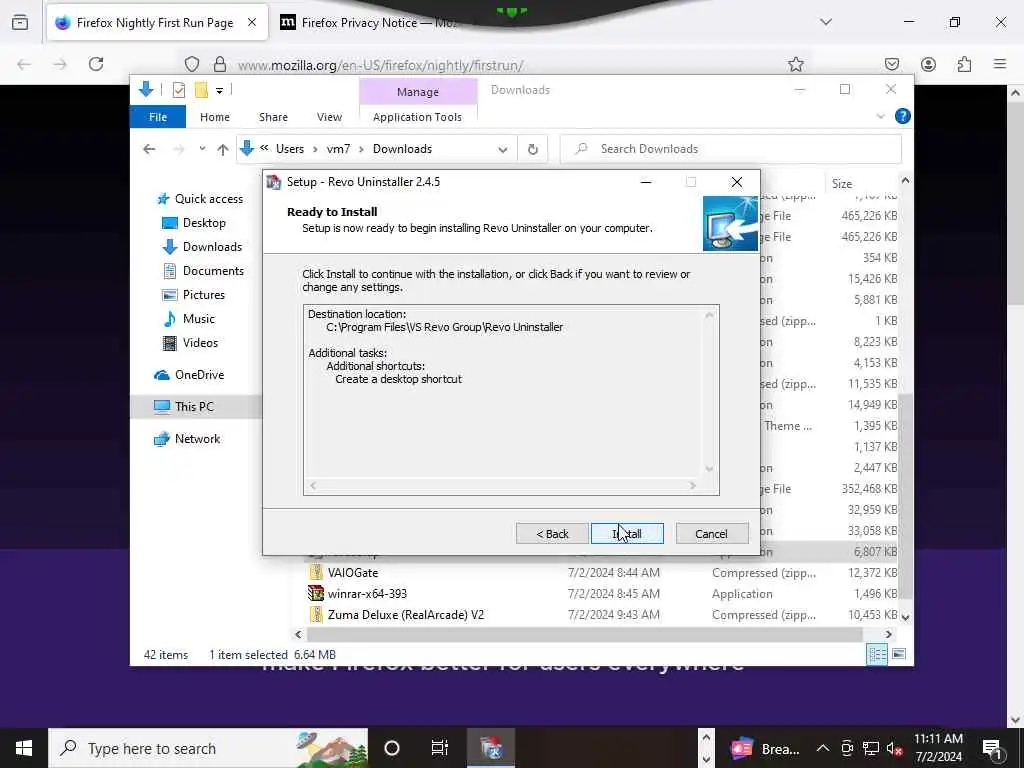Select the Application Tools tab
Viewport: 1024px width, 768px height.
(x=417, y=117)
